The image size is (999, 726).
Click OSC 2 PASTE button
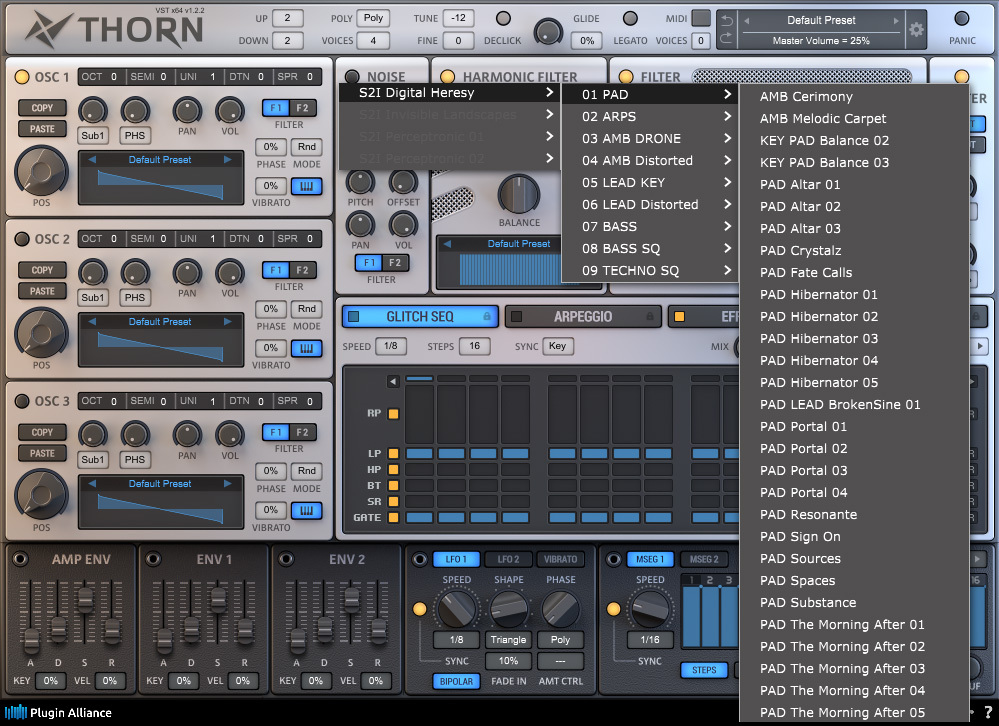click(42, 291)
